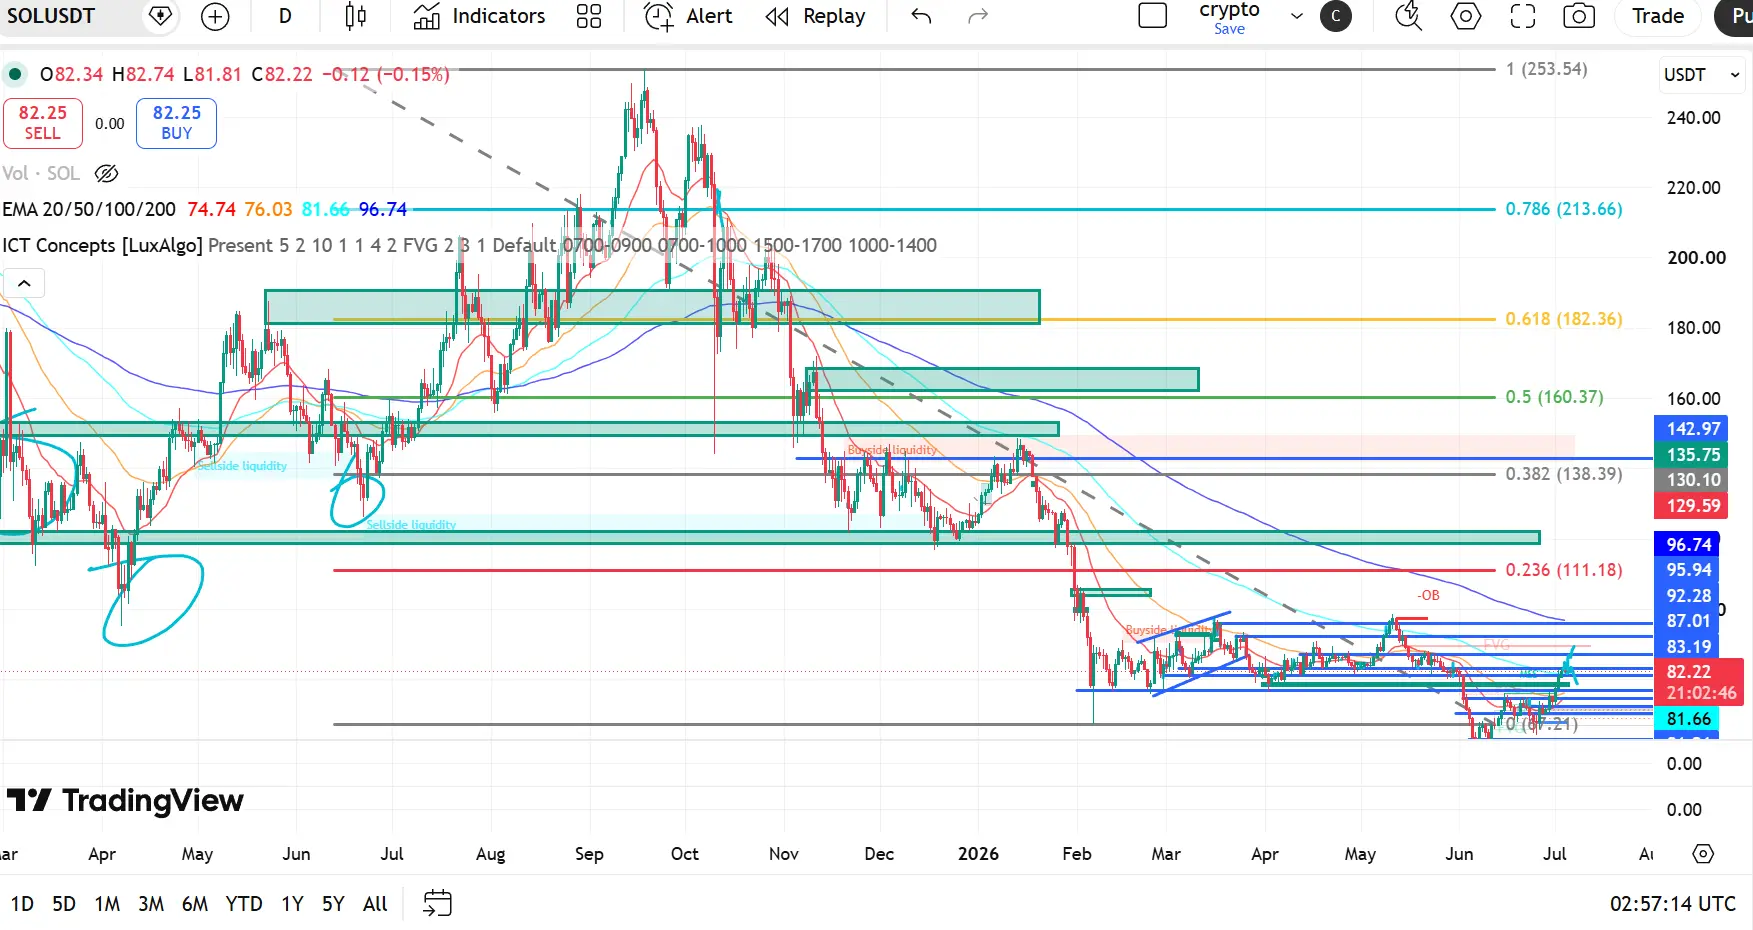The height and width of the screenshot is (930, 1753).
Task: Collapse the indicator legend with the chevron
Action: tap(24, 284)
